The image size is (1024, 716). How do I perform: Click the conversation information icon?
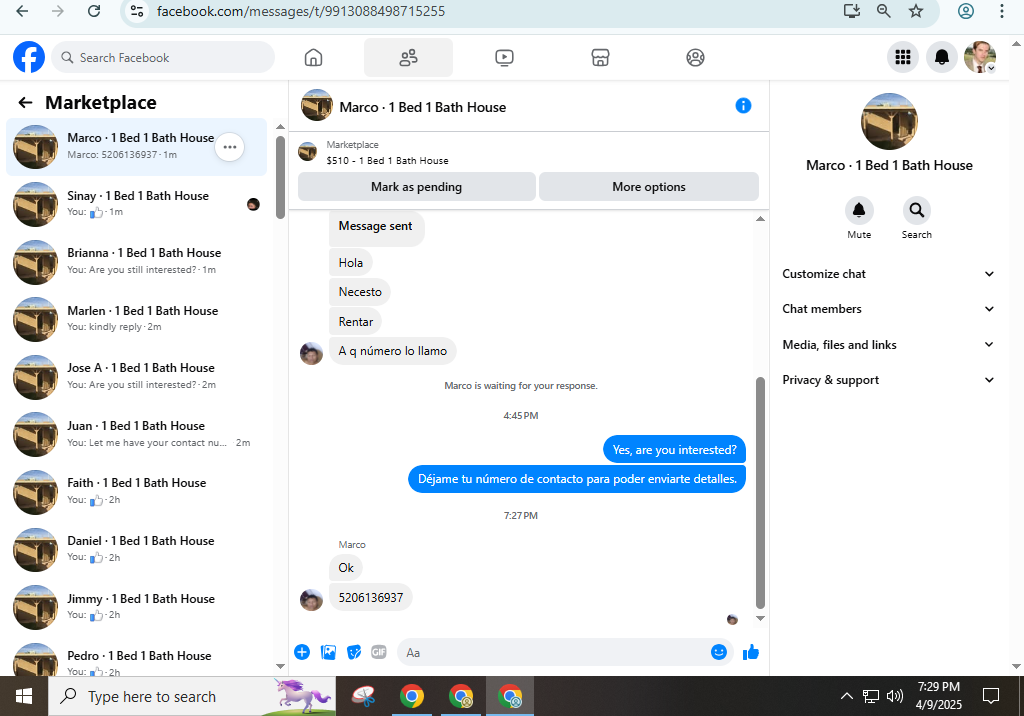[x=743, y=106]
